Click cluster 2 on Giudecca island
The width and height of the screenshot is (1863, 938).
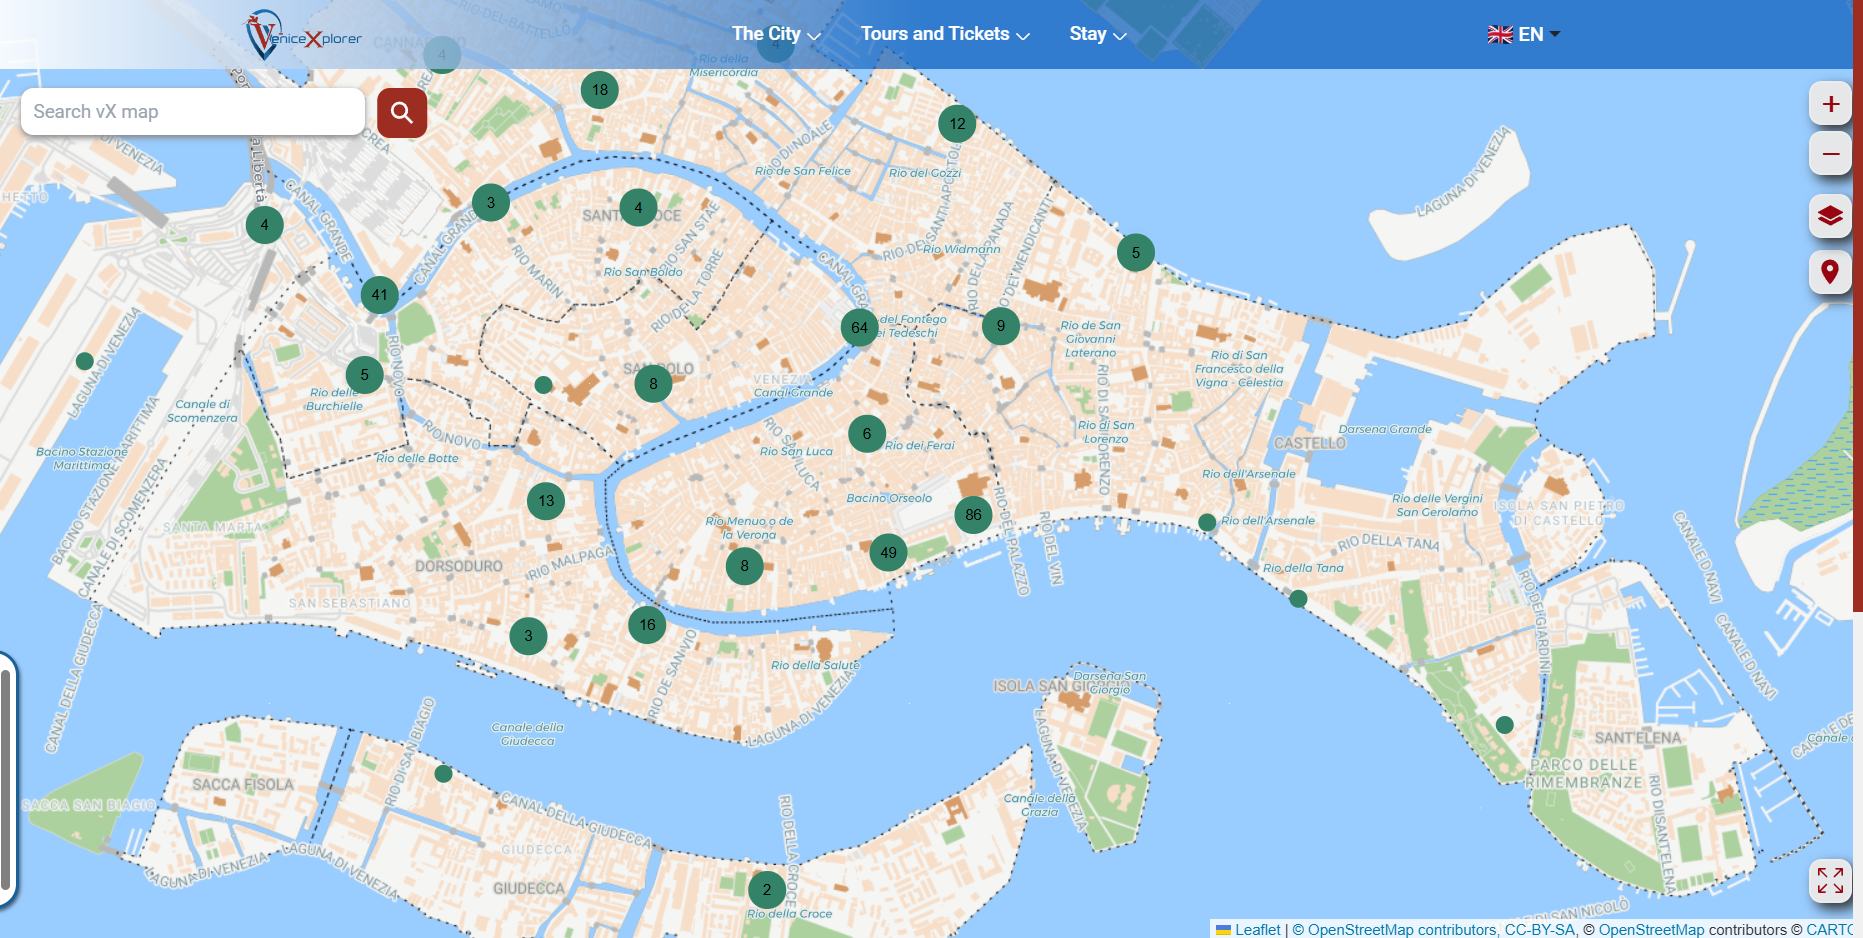(766, 888)
